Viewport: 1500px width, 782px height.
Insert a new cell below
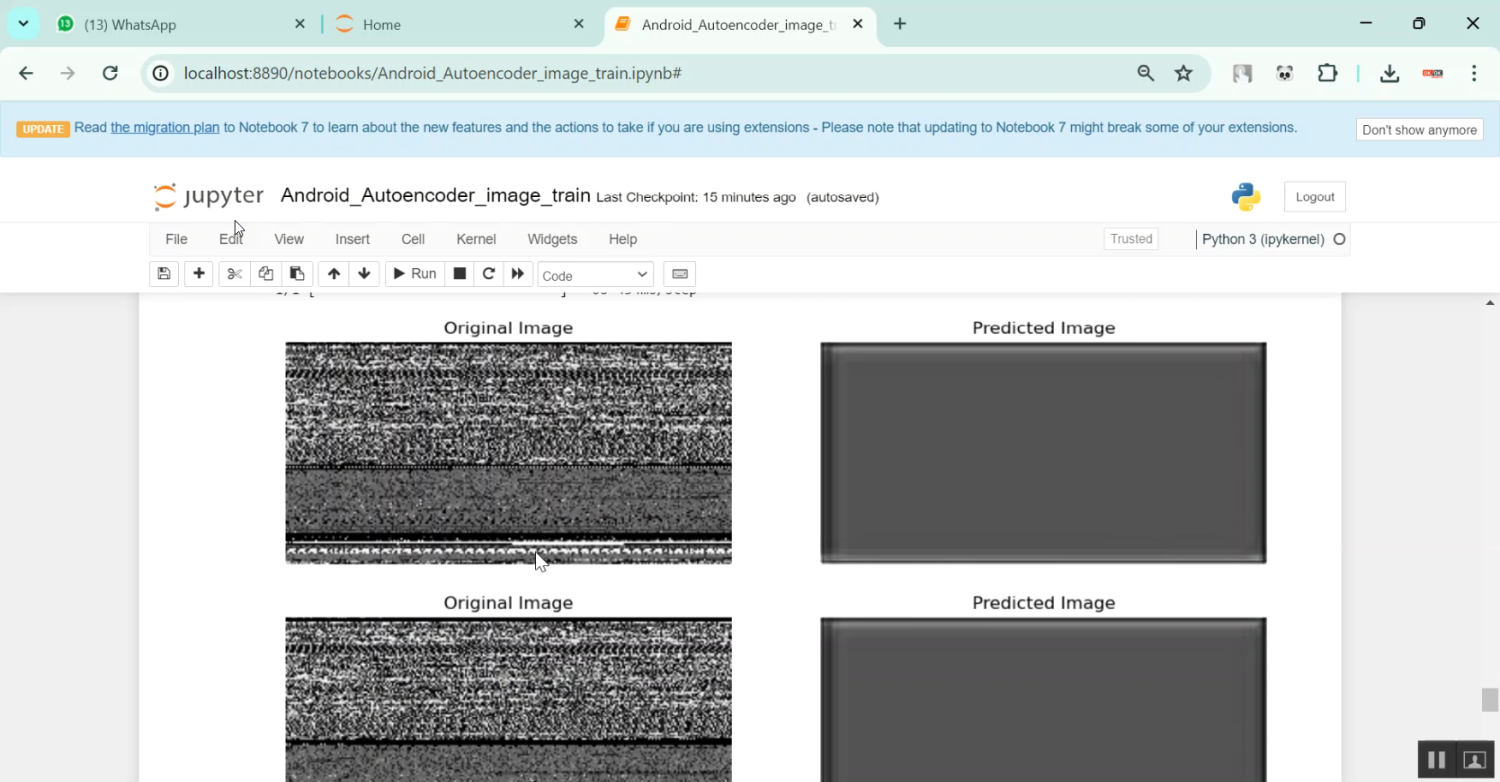tap(198, 273)
